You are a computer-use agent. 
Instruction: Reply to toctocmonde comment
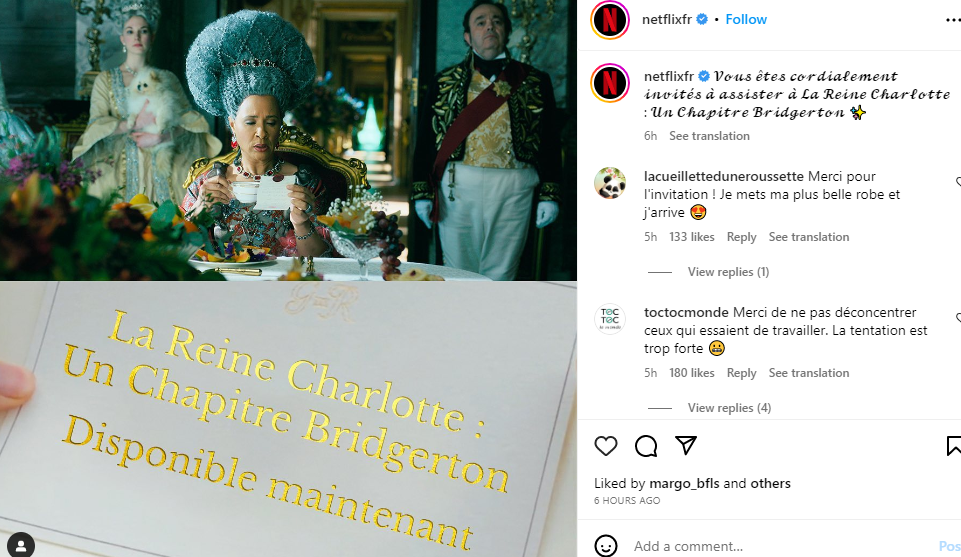tap(742, 373)
